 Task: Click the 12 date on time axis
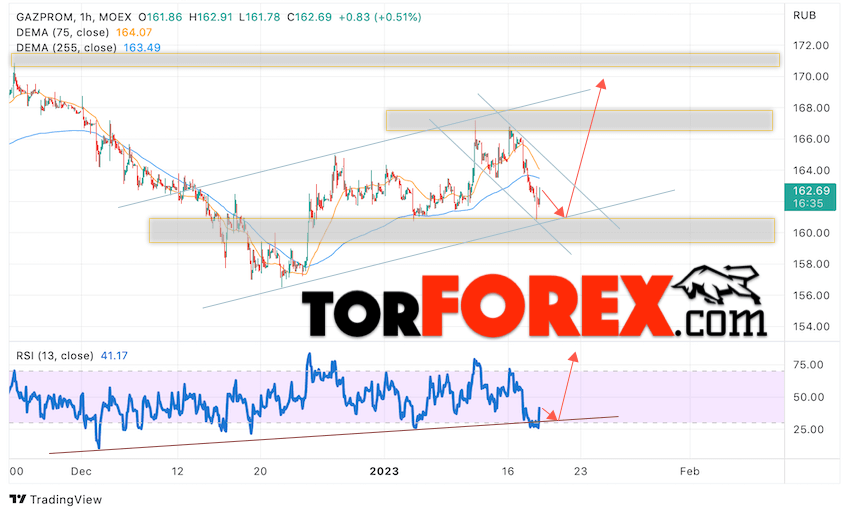point(178,471)
